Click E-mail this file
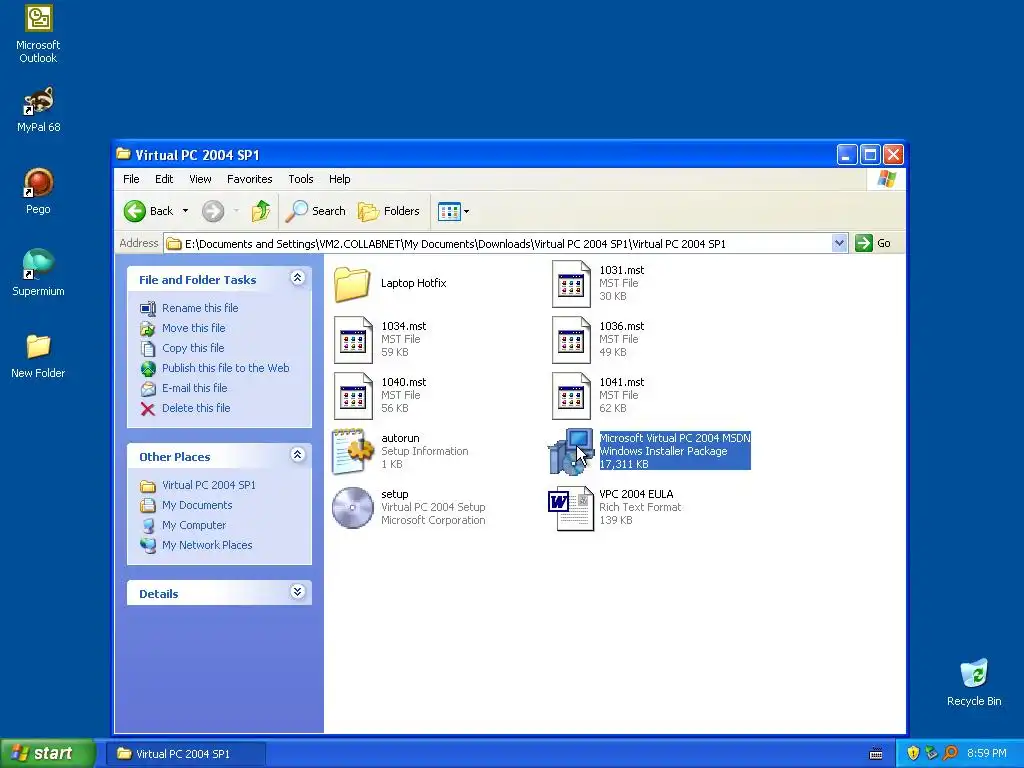Image resolution: width=1024 pixels, height=768 pixels. [x=195, y=388]
